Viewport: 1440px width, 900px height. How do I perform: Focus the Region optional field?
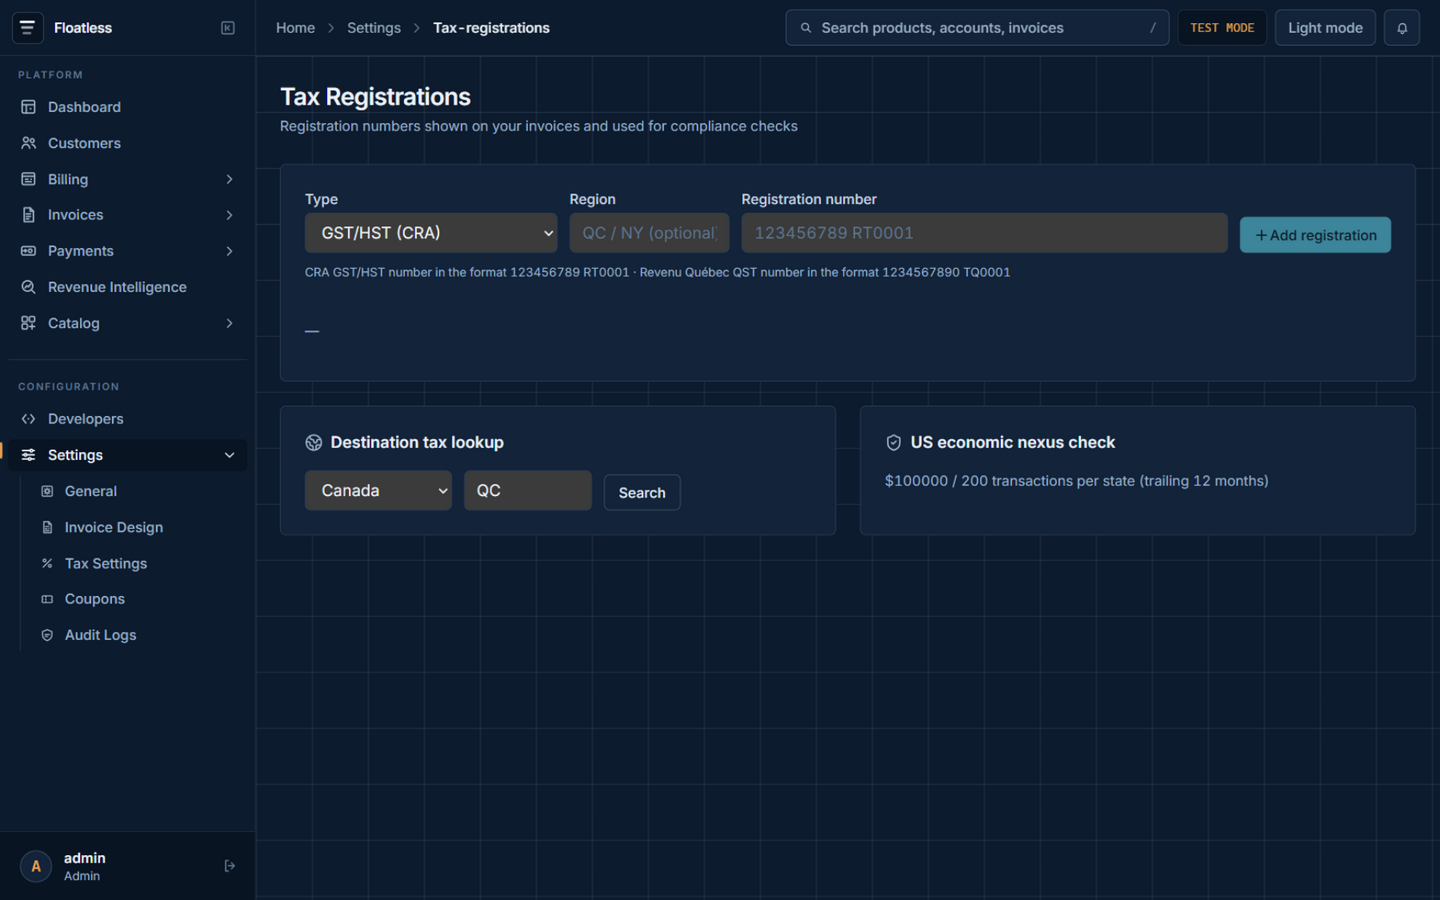pyautogui.click(x=649, y=233)
